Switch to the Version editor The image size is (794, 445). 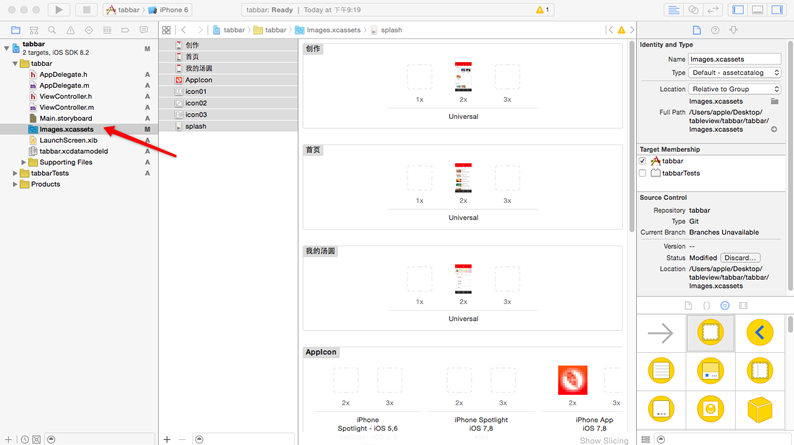(x=712, y=10)
